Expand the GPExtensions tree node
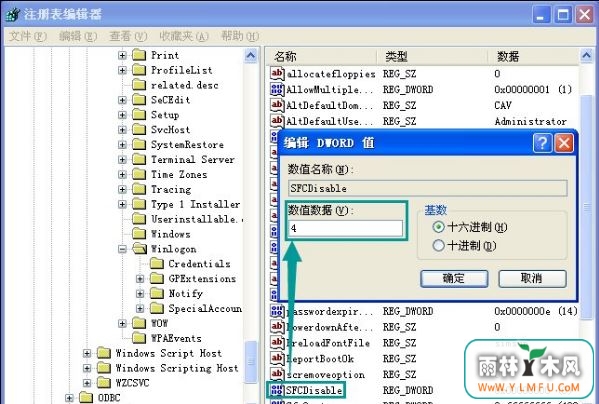 140,279
